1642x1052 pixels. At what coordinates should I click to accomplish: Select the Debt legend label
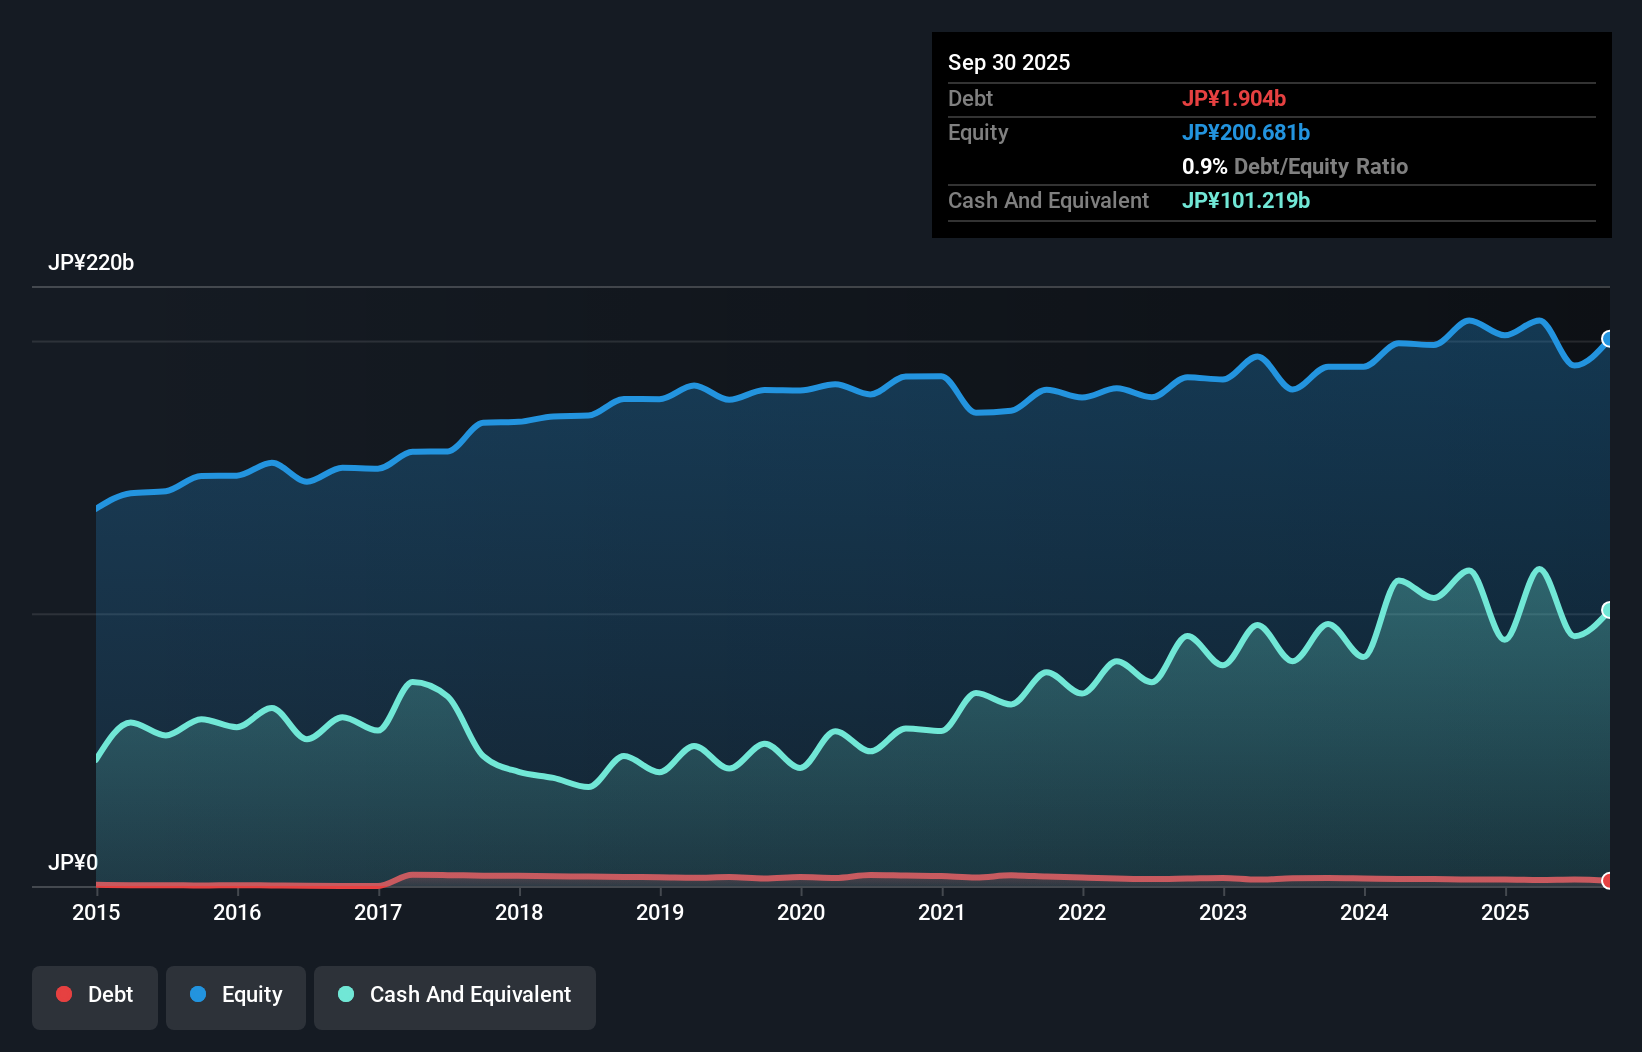pyautogui.click(x=110, y=995)
